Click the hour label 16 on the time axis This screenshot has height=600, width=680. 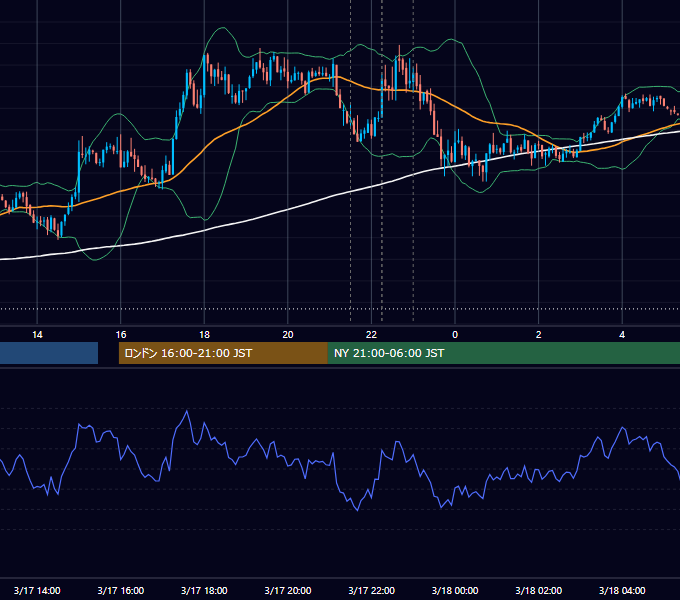(x=121, y=335)
